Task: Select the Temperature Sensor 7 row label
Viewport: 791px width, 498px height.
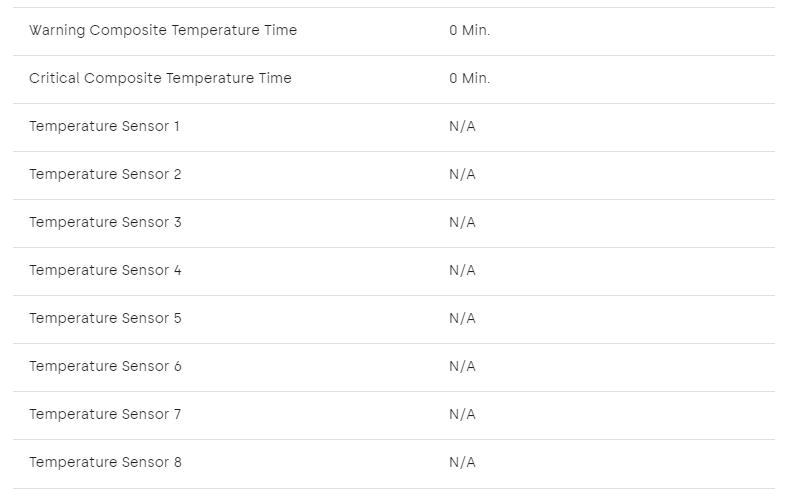Action: point(105,414)
